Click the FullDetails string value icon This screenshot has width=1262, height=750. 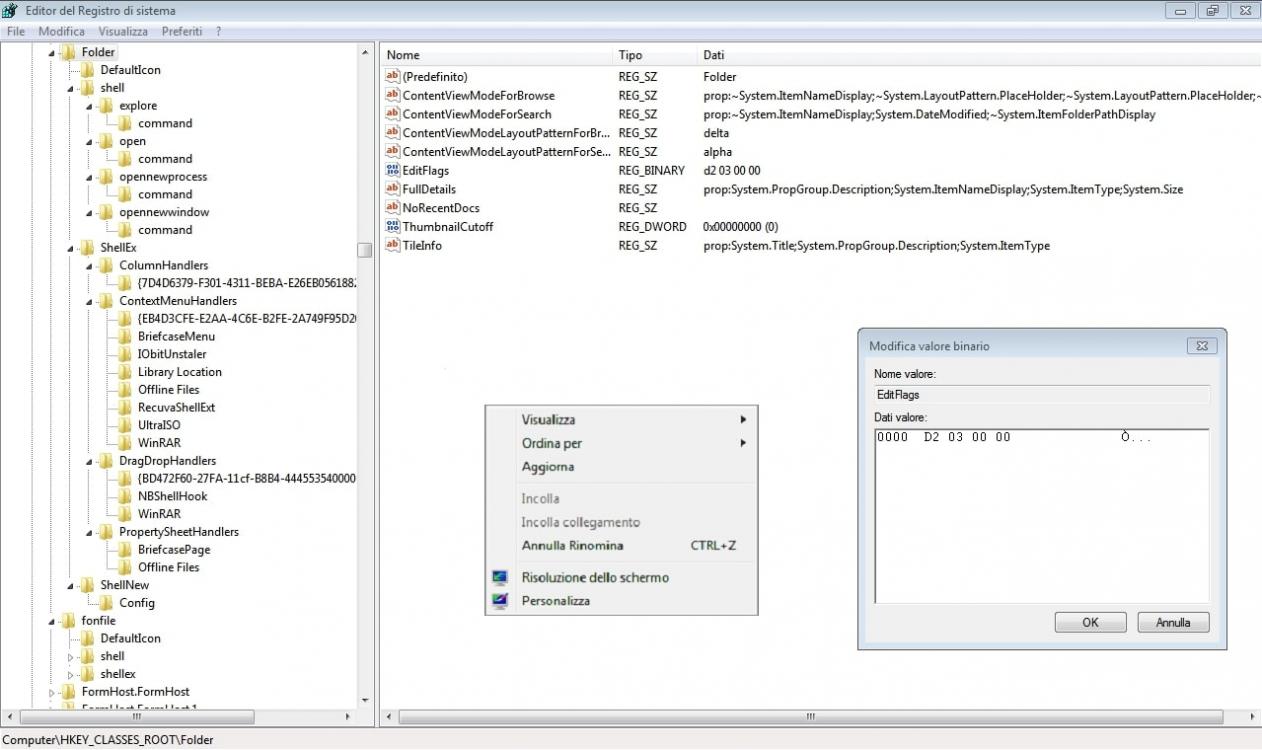(392, 189)
